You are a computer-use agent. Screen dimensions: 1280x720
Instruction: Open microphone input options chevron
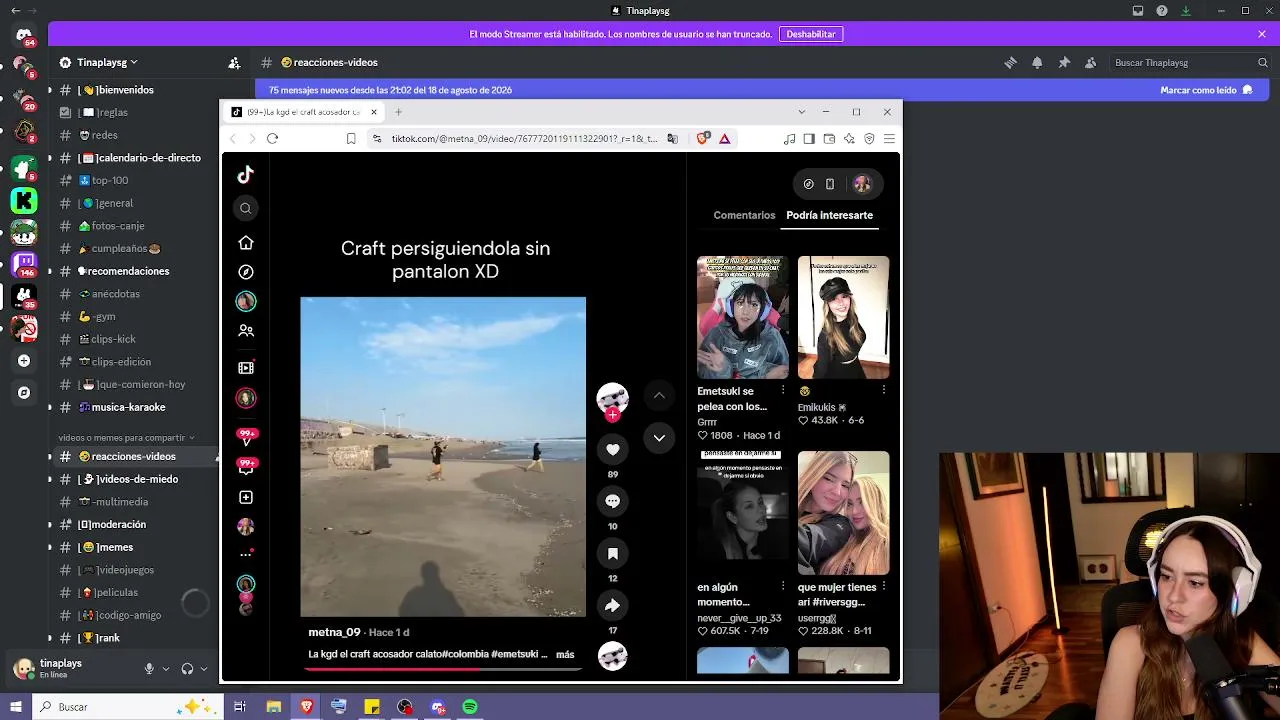click(x=166, y=669)
